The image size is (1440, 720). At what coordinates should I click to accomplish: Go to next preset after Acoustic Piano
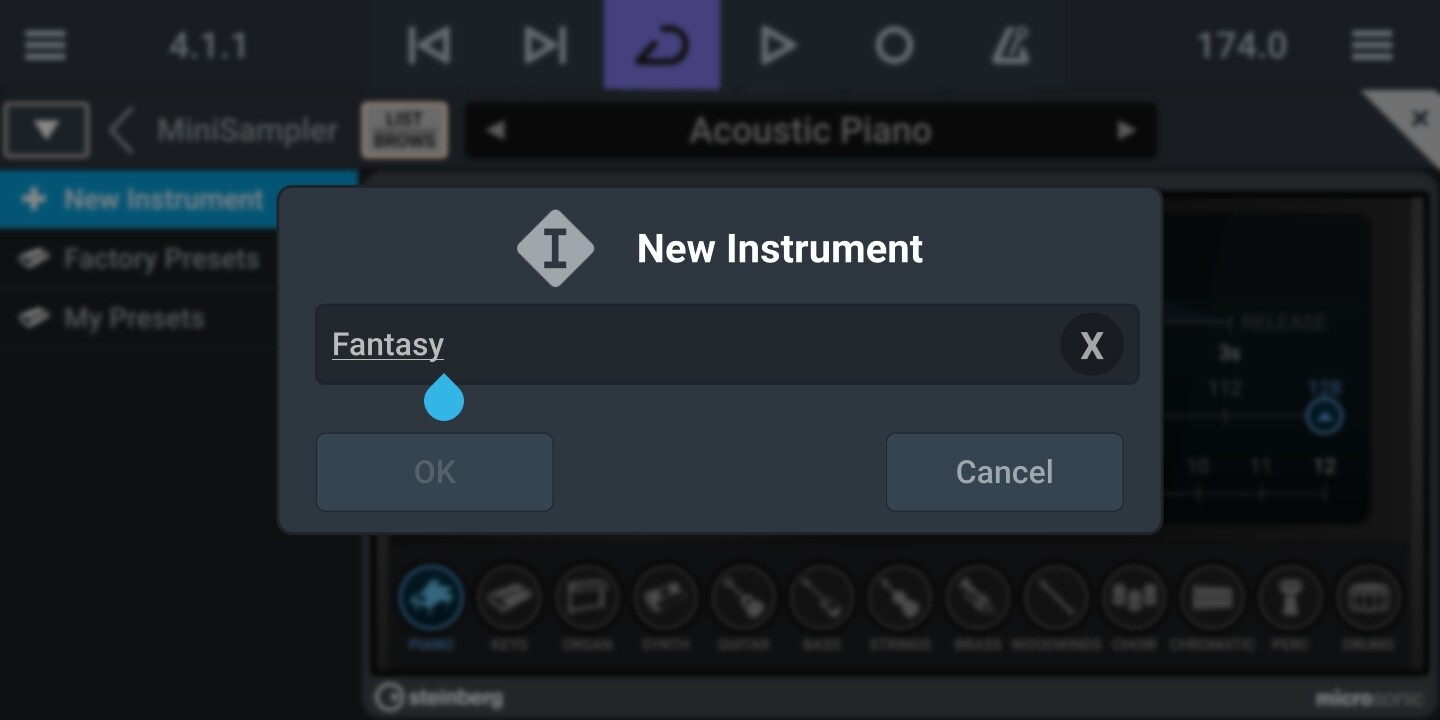point(1126,130)
